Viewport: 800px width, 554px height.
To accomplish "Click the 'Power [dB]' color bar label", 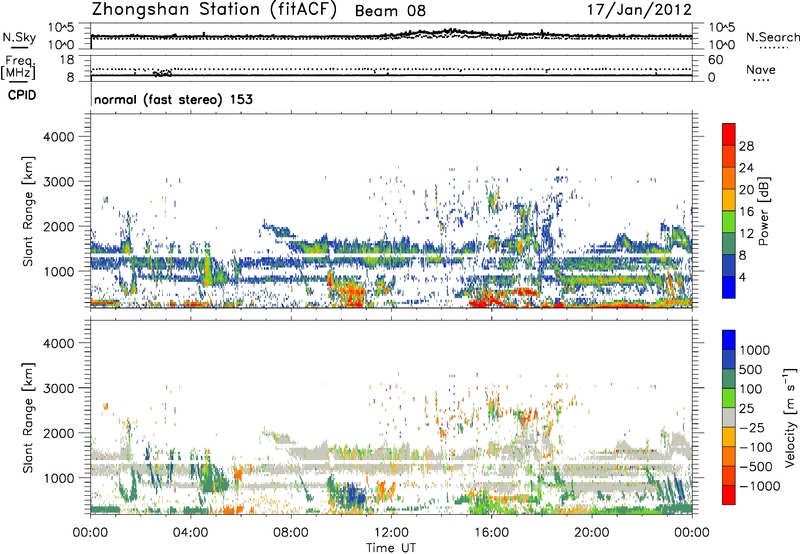I will 764,211.
